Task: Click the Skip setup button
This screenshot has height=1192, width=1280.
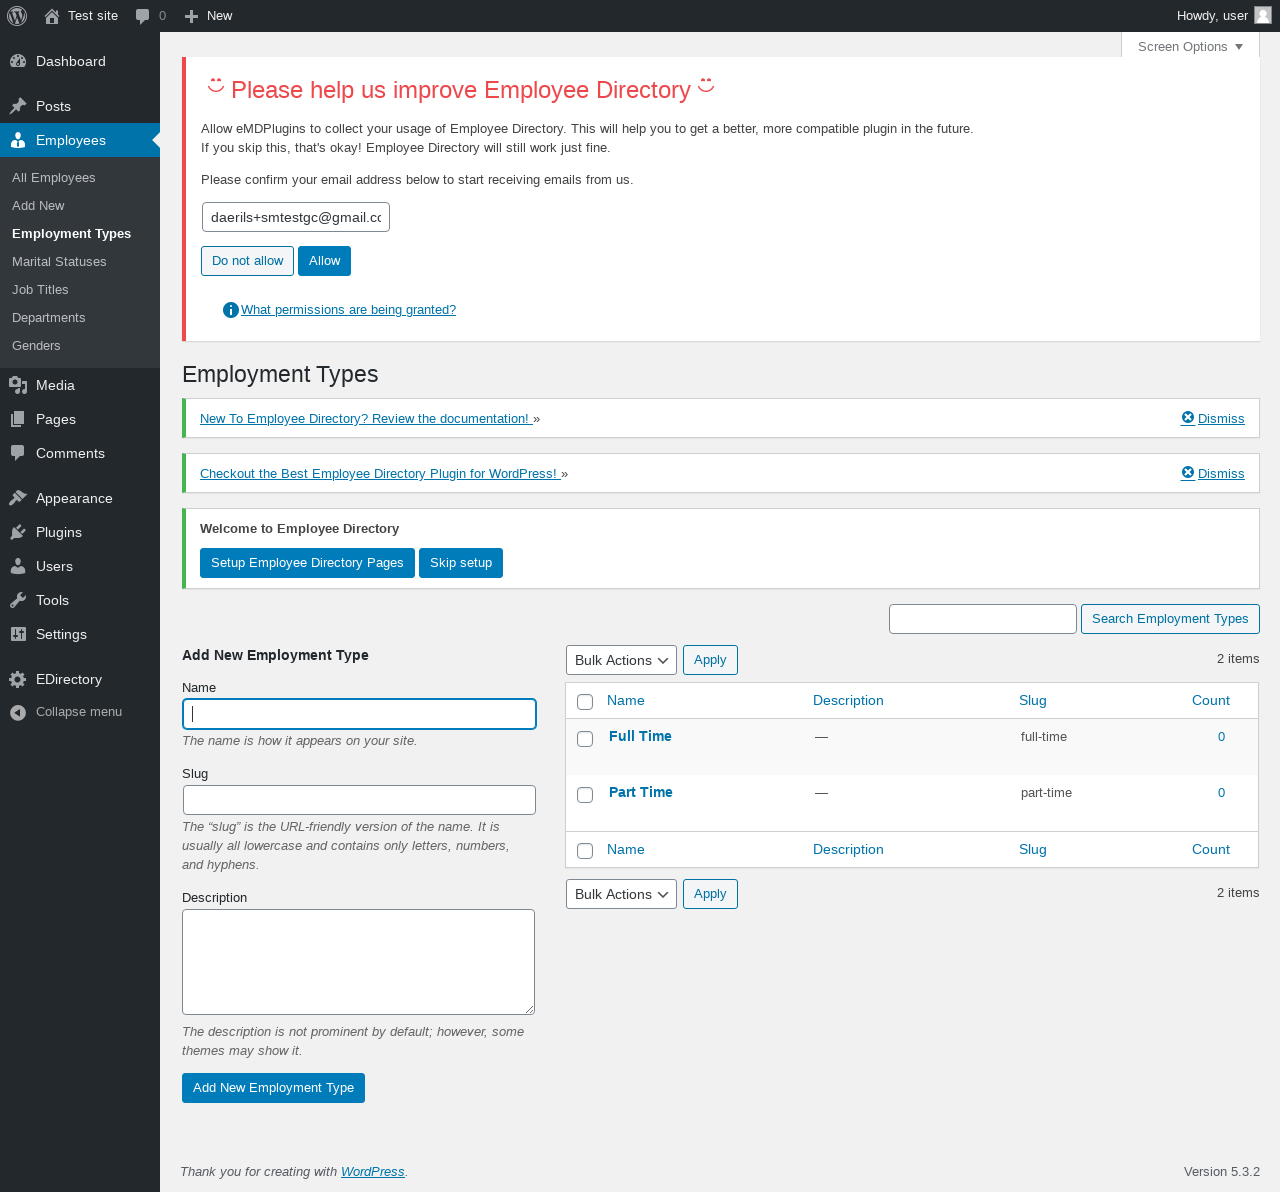Action: [461, 563]
